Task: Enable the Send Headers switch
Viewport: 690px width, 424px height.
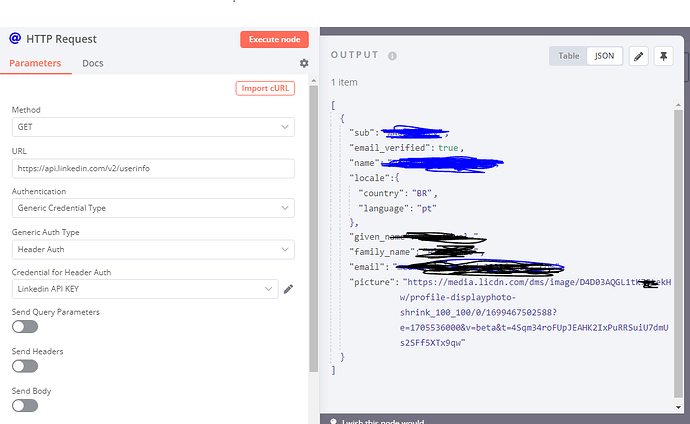Action: click(x=25, y=366)
